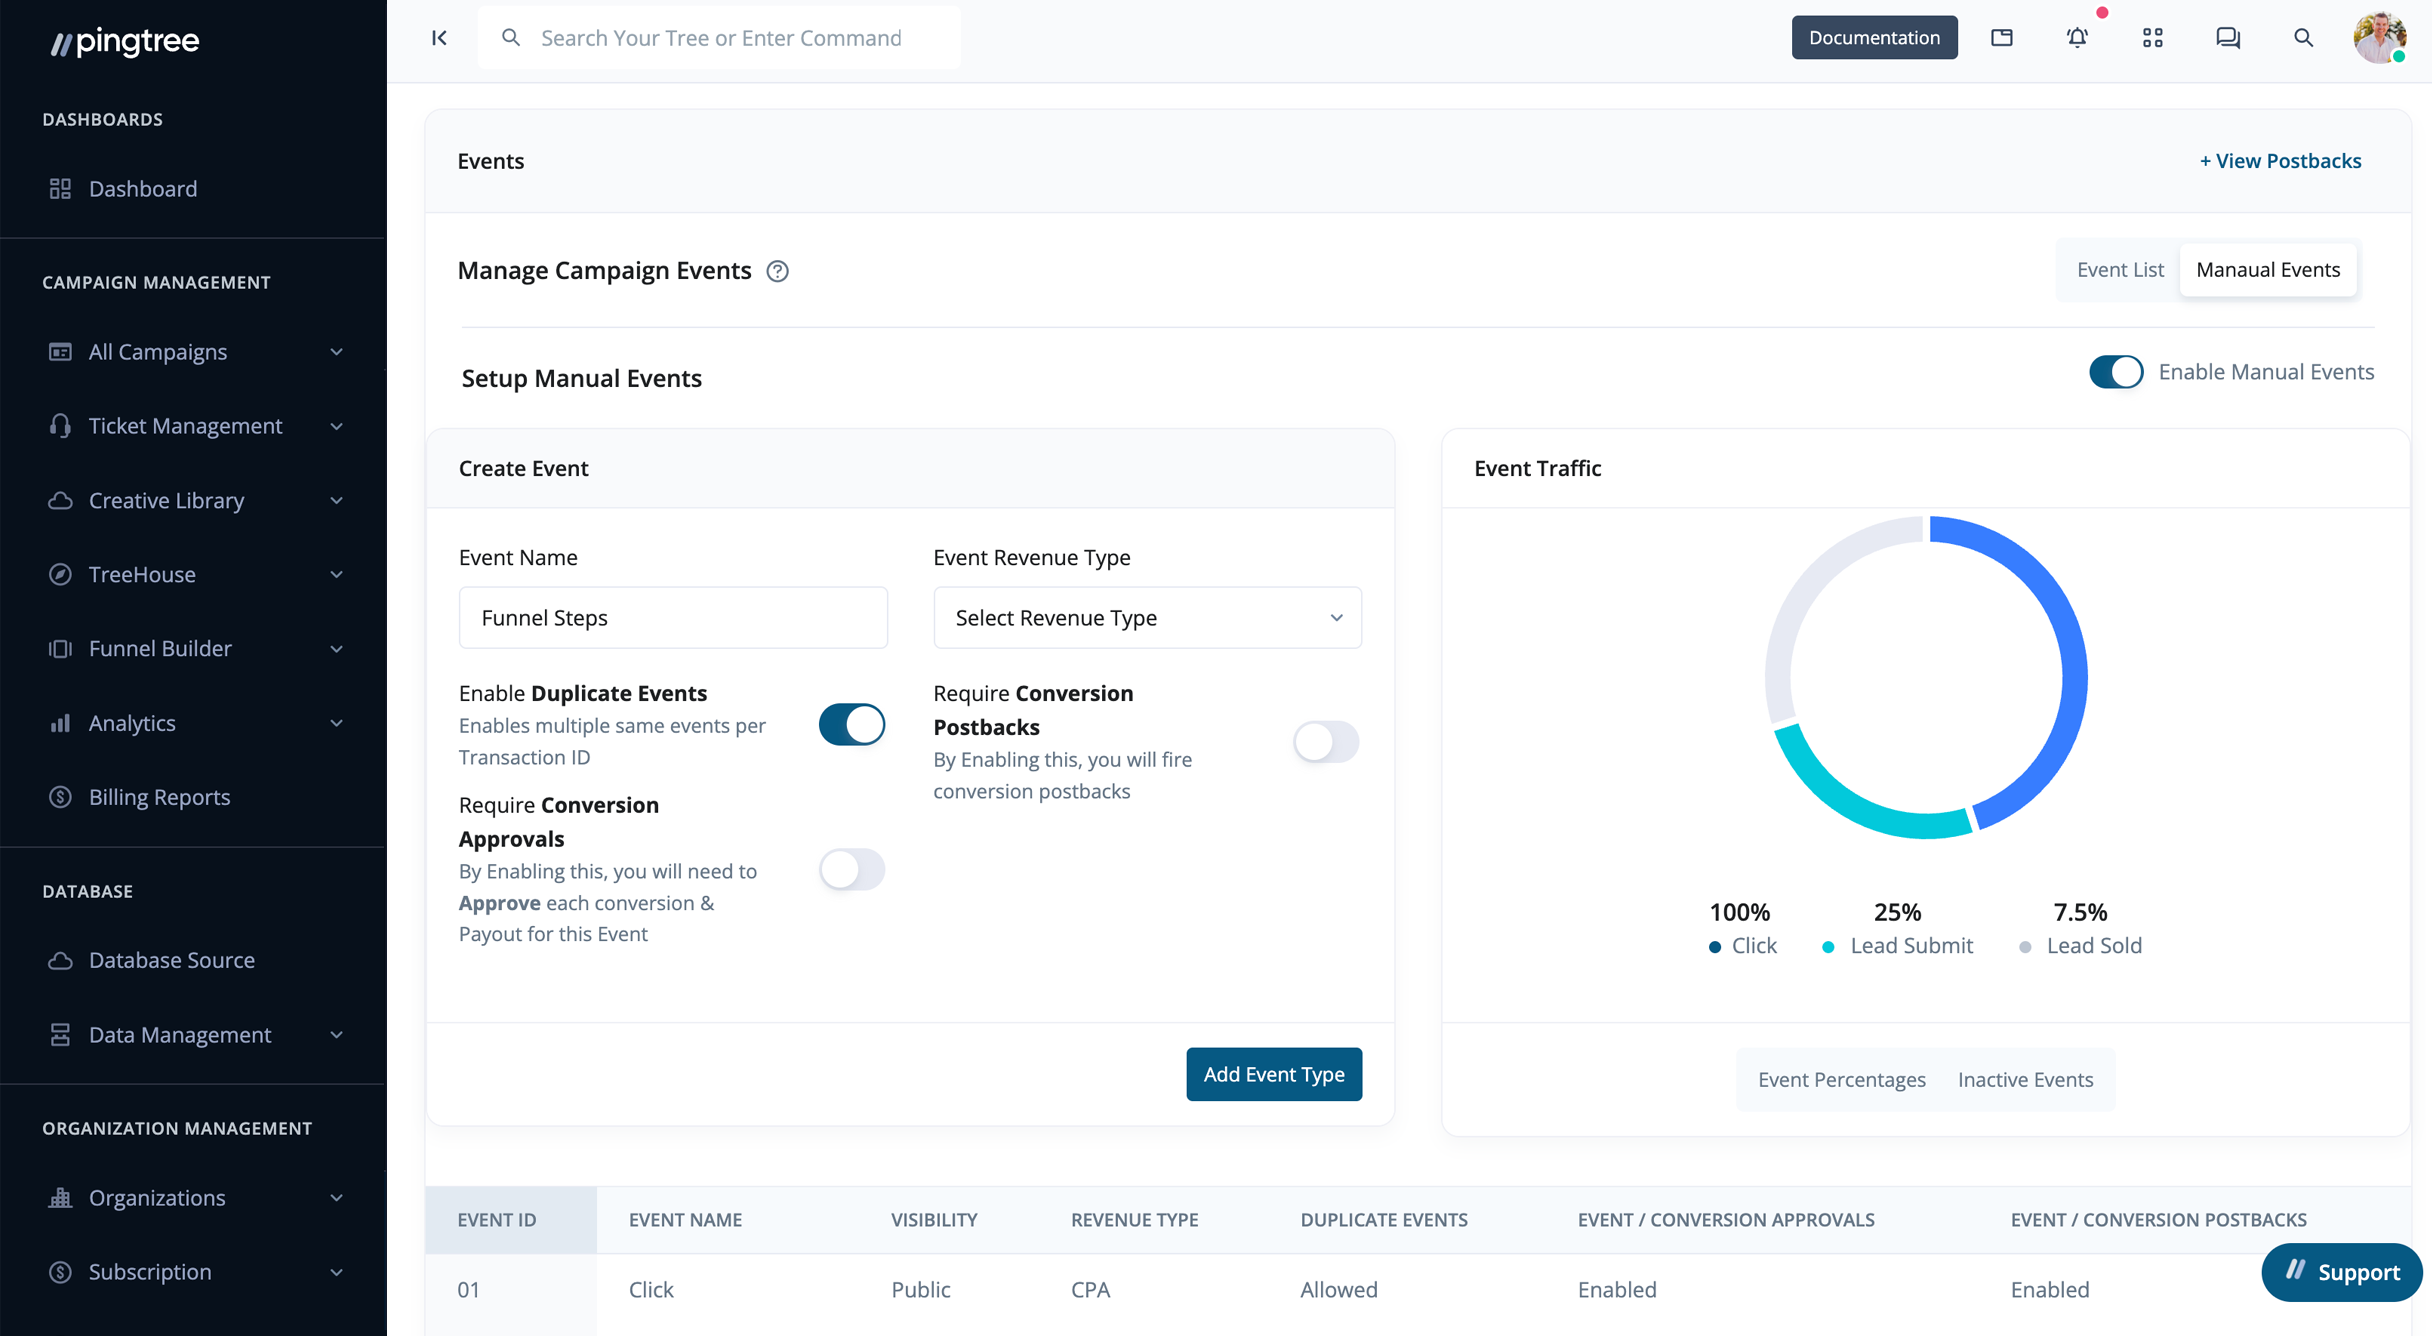The width and height of the screenshot is (2432, 1336).
Task: Turn off Enable Duplicate Events switch
Action: coord(851,724)
